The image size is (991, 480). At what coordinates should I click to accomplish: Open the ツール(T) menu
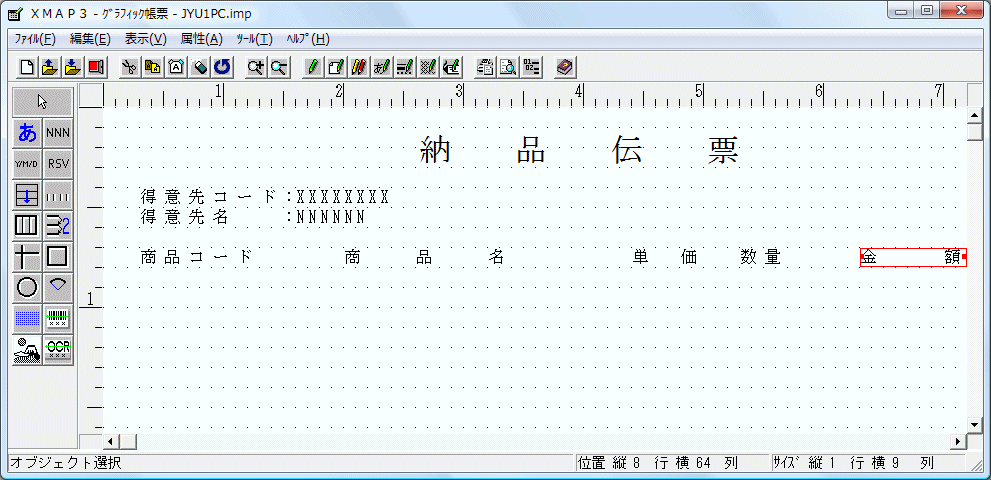[x=254, y=39]
